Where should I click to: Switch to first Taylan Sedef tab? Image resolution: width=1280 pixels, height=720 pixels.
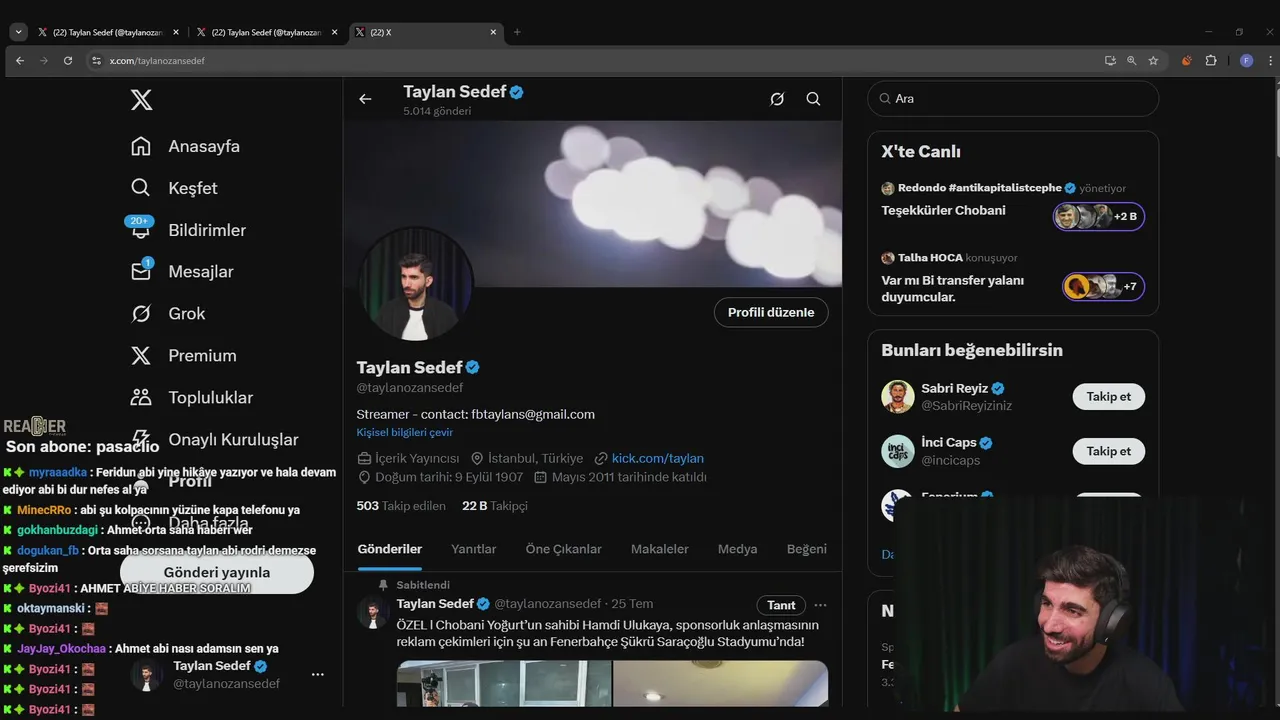point(108,32)
